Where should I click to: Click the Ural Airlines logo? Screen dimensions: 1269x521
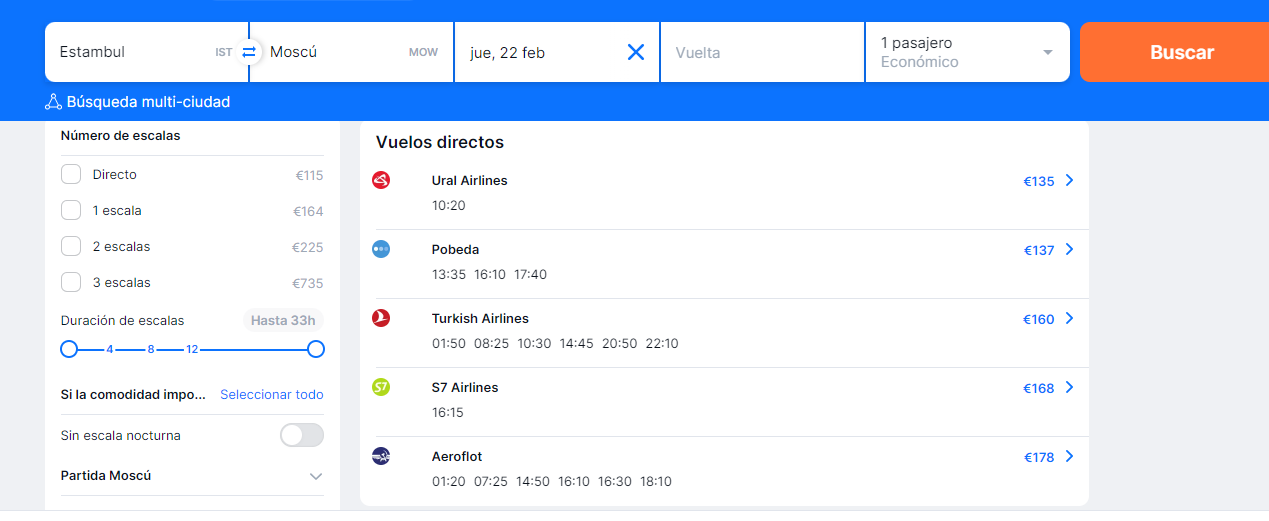tap(381, 180)
